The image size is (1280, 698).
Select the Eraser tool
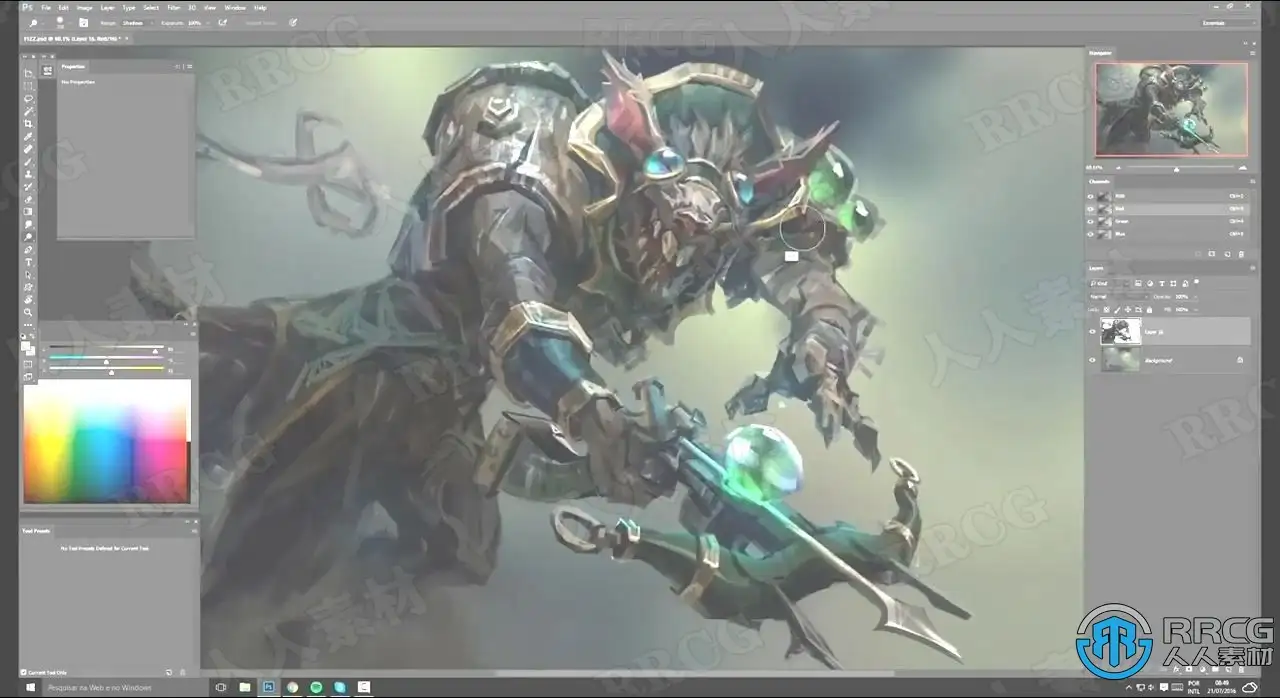click(28, 199)
